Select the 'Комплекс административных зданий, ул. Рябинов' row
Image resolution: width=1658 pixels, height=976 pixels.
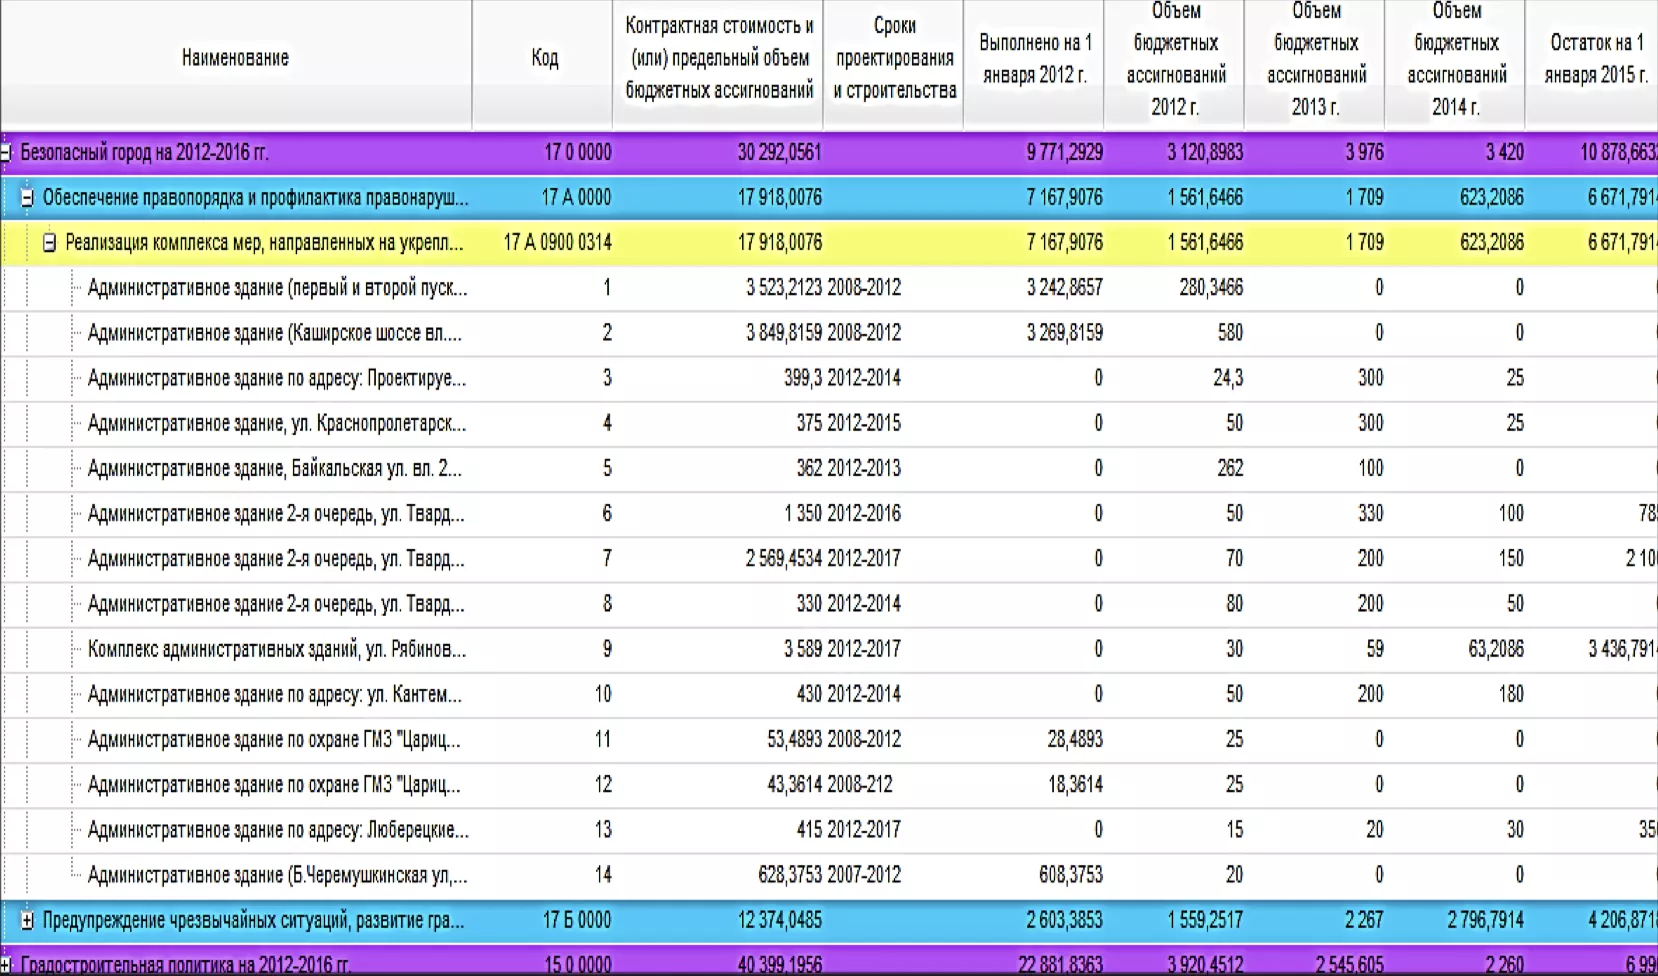276,649
